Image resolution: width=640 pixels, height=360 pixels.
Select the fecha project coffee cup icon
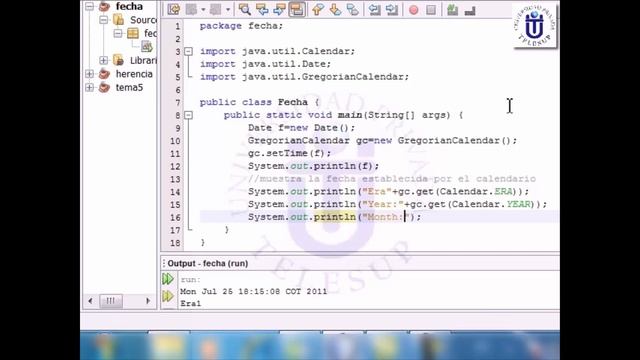[x=104, y=6]
